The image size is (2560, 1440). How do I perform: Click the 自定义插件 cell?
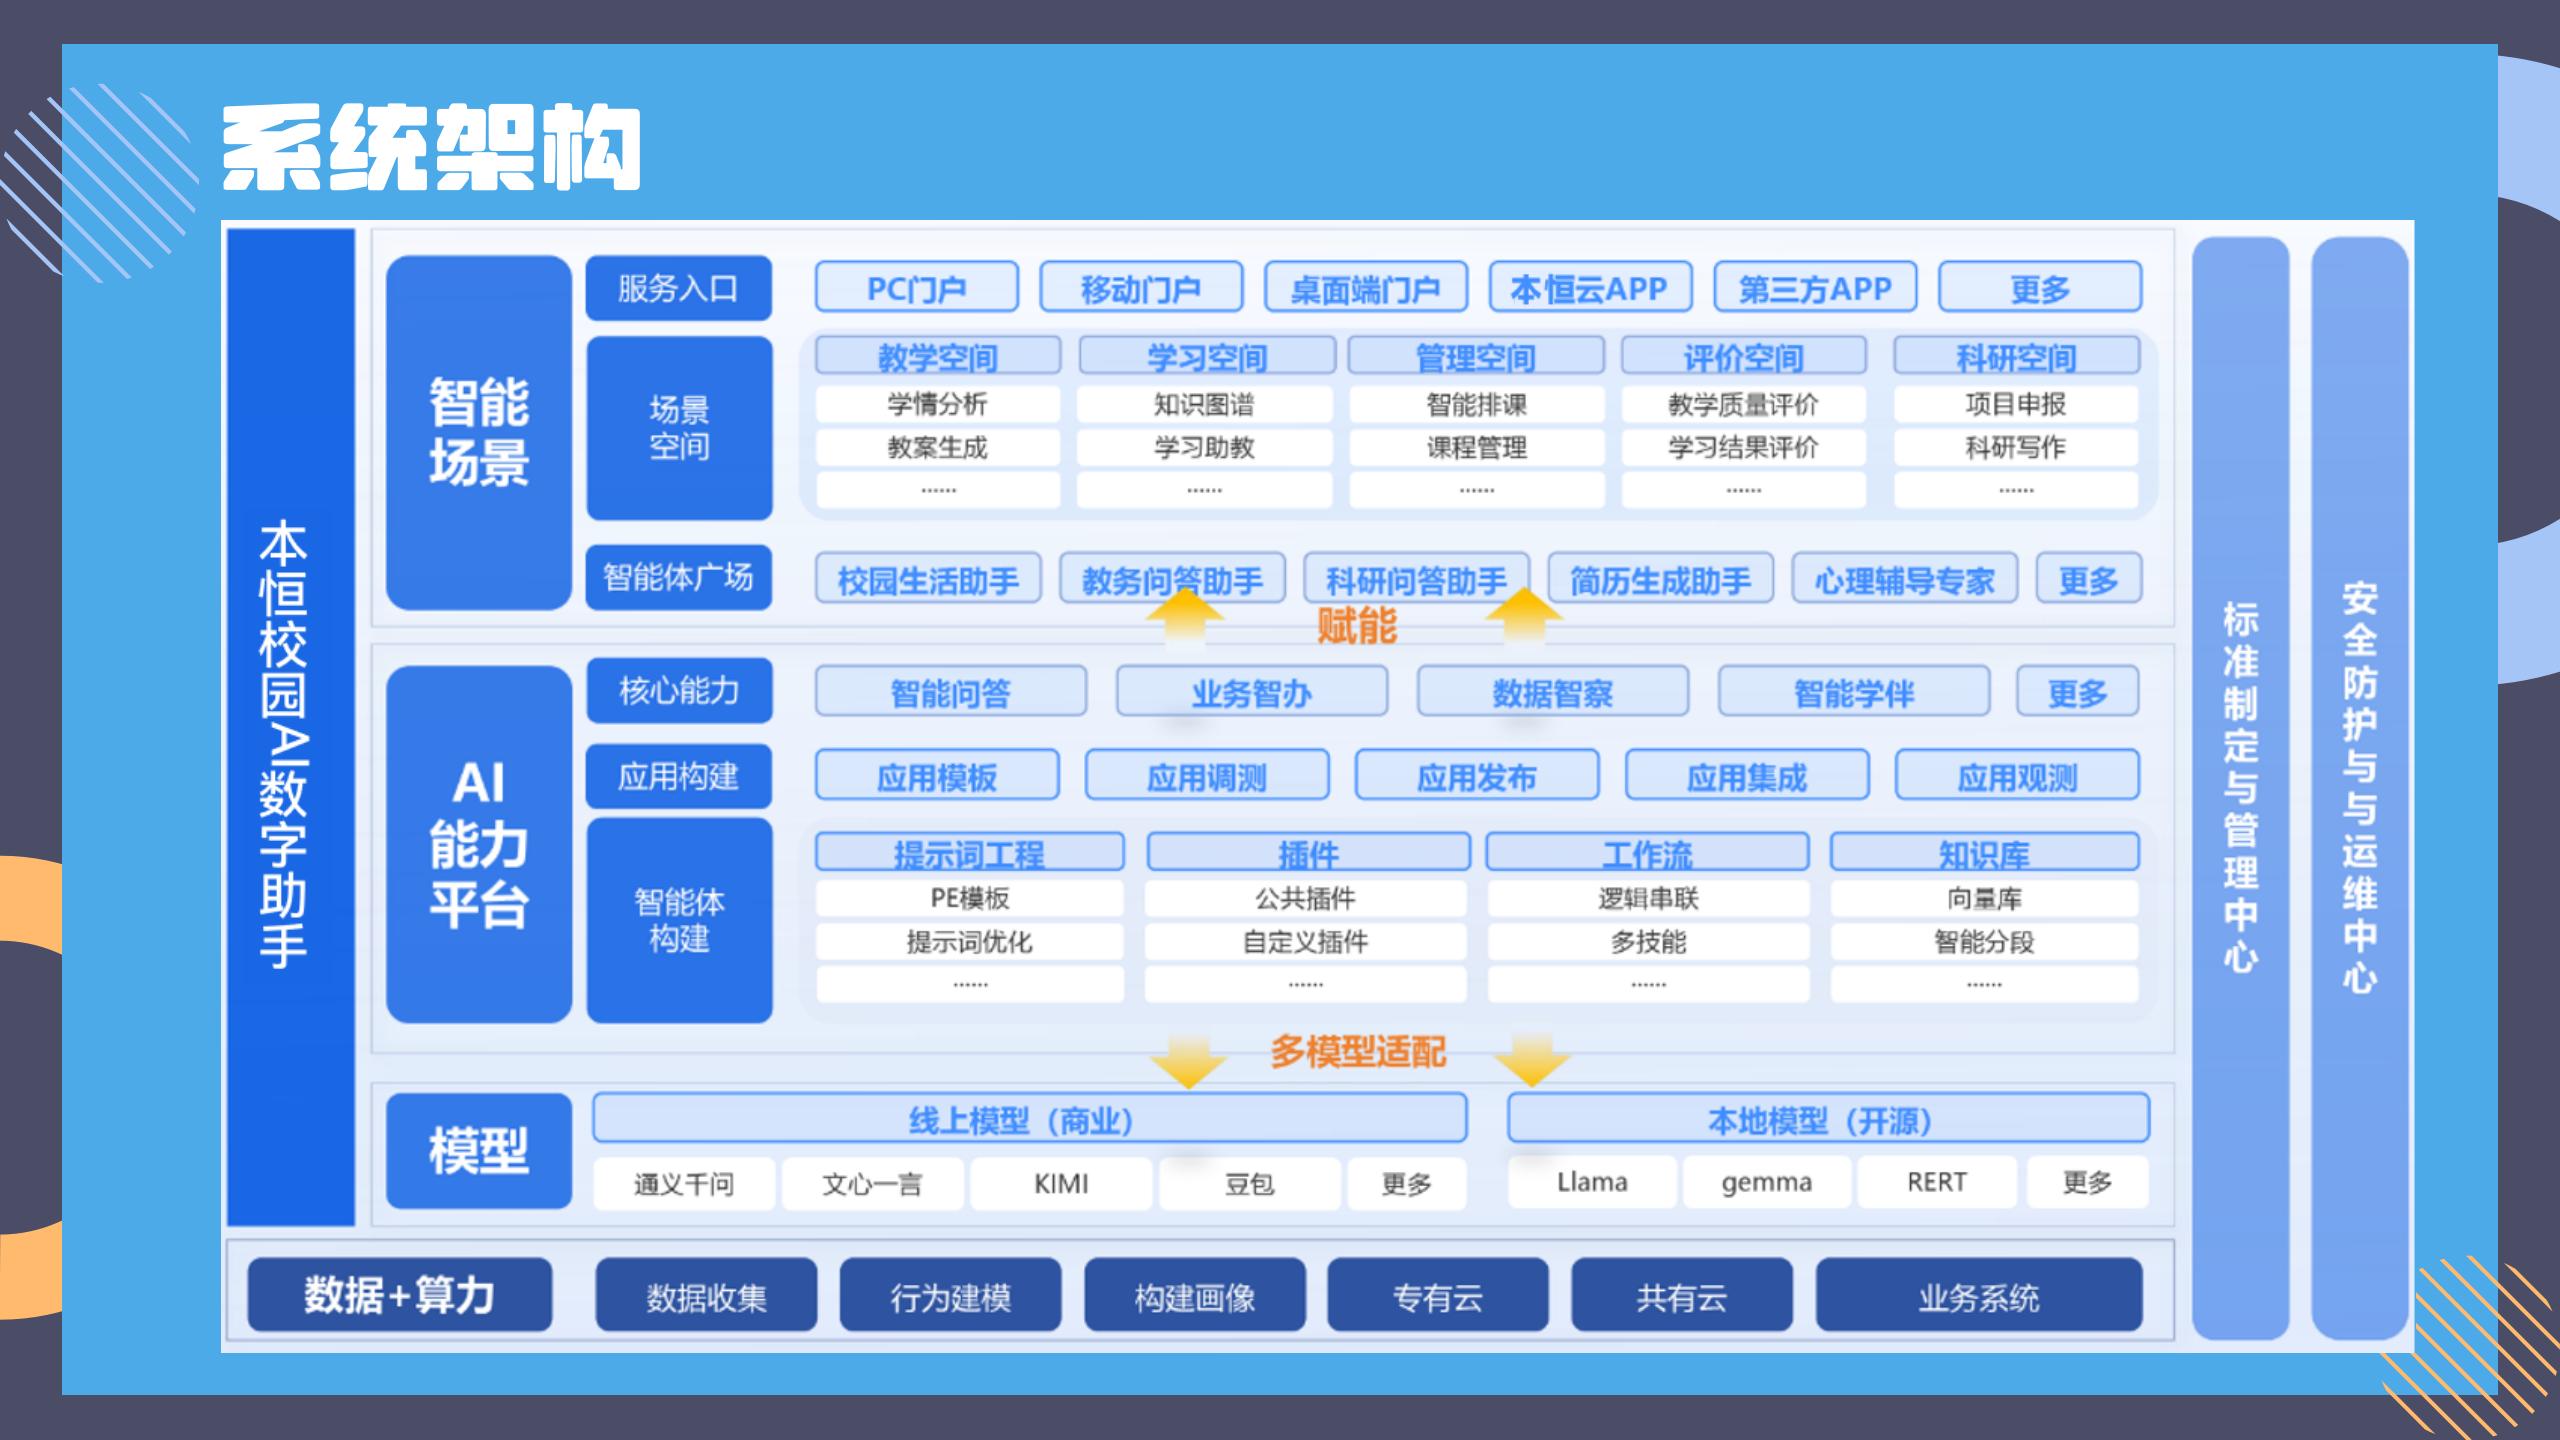pos(1306,941)
